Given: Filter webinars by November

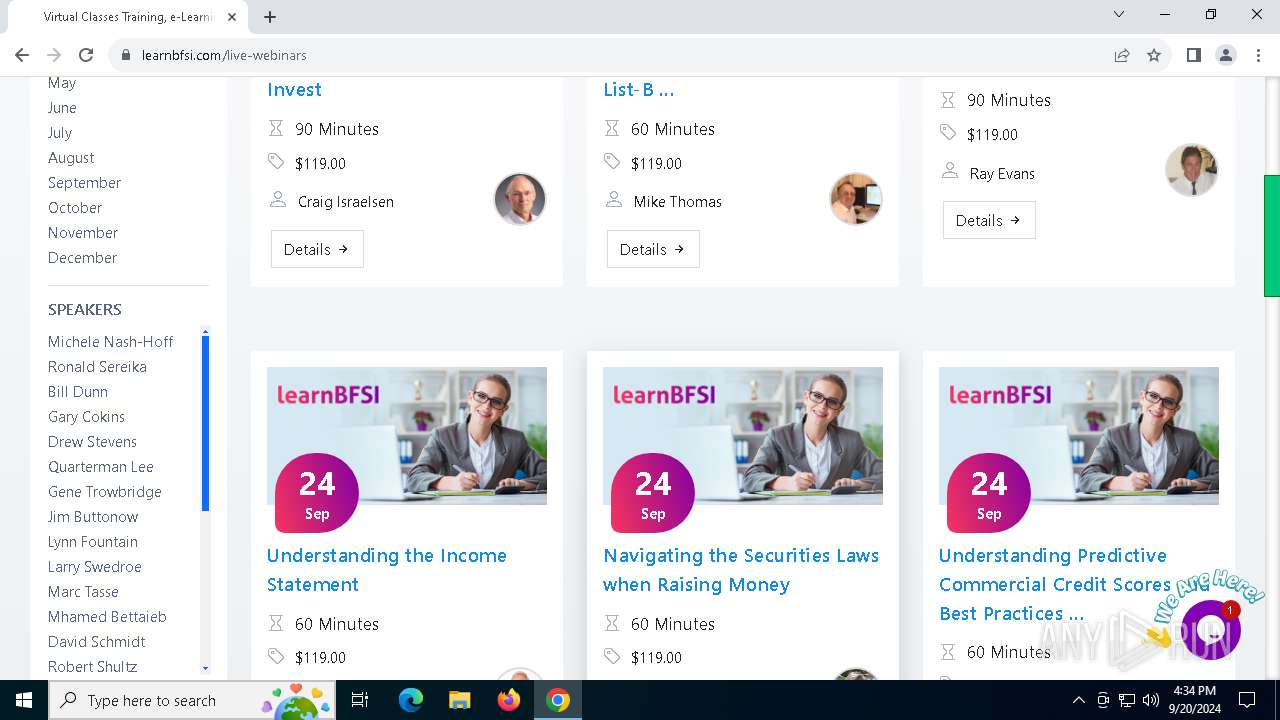Looking at the screenshot, I should [83, 233].
